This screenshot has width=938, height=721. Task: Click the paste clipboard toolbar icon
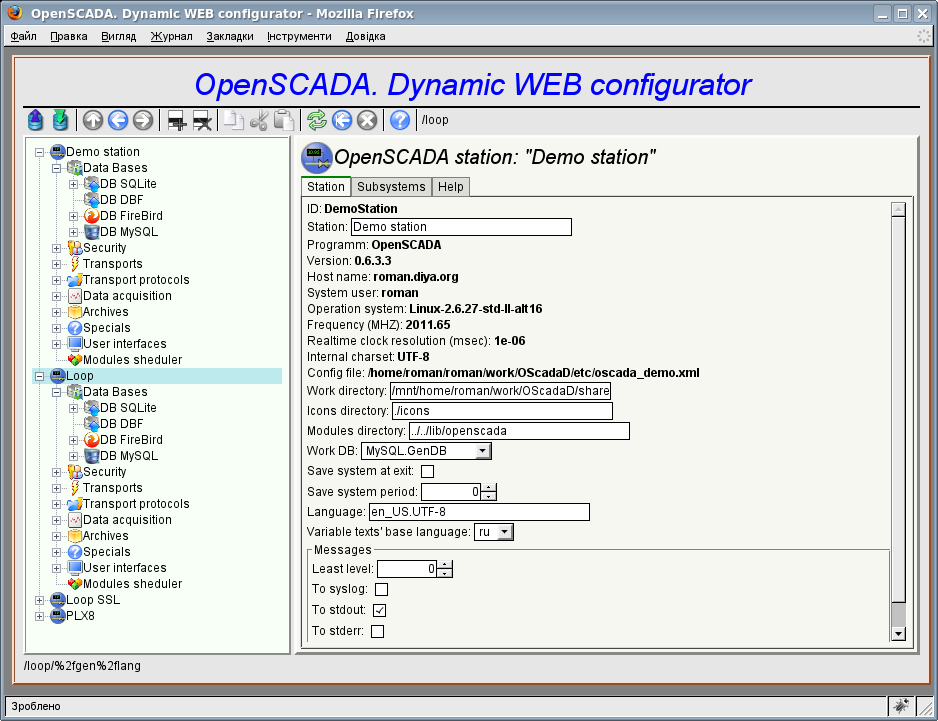point(284,120)
